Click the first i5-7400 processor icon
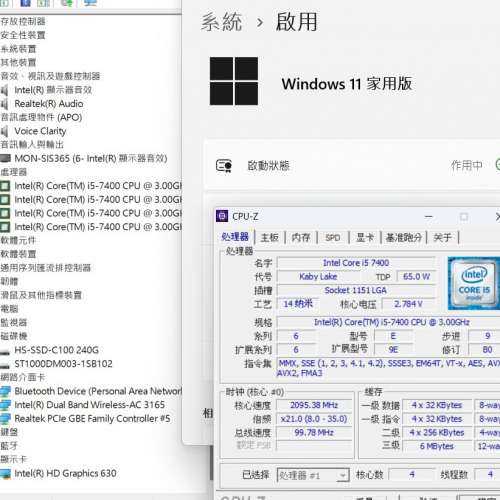 5,186
